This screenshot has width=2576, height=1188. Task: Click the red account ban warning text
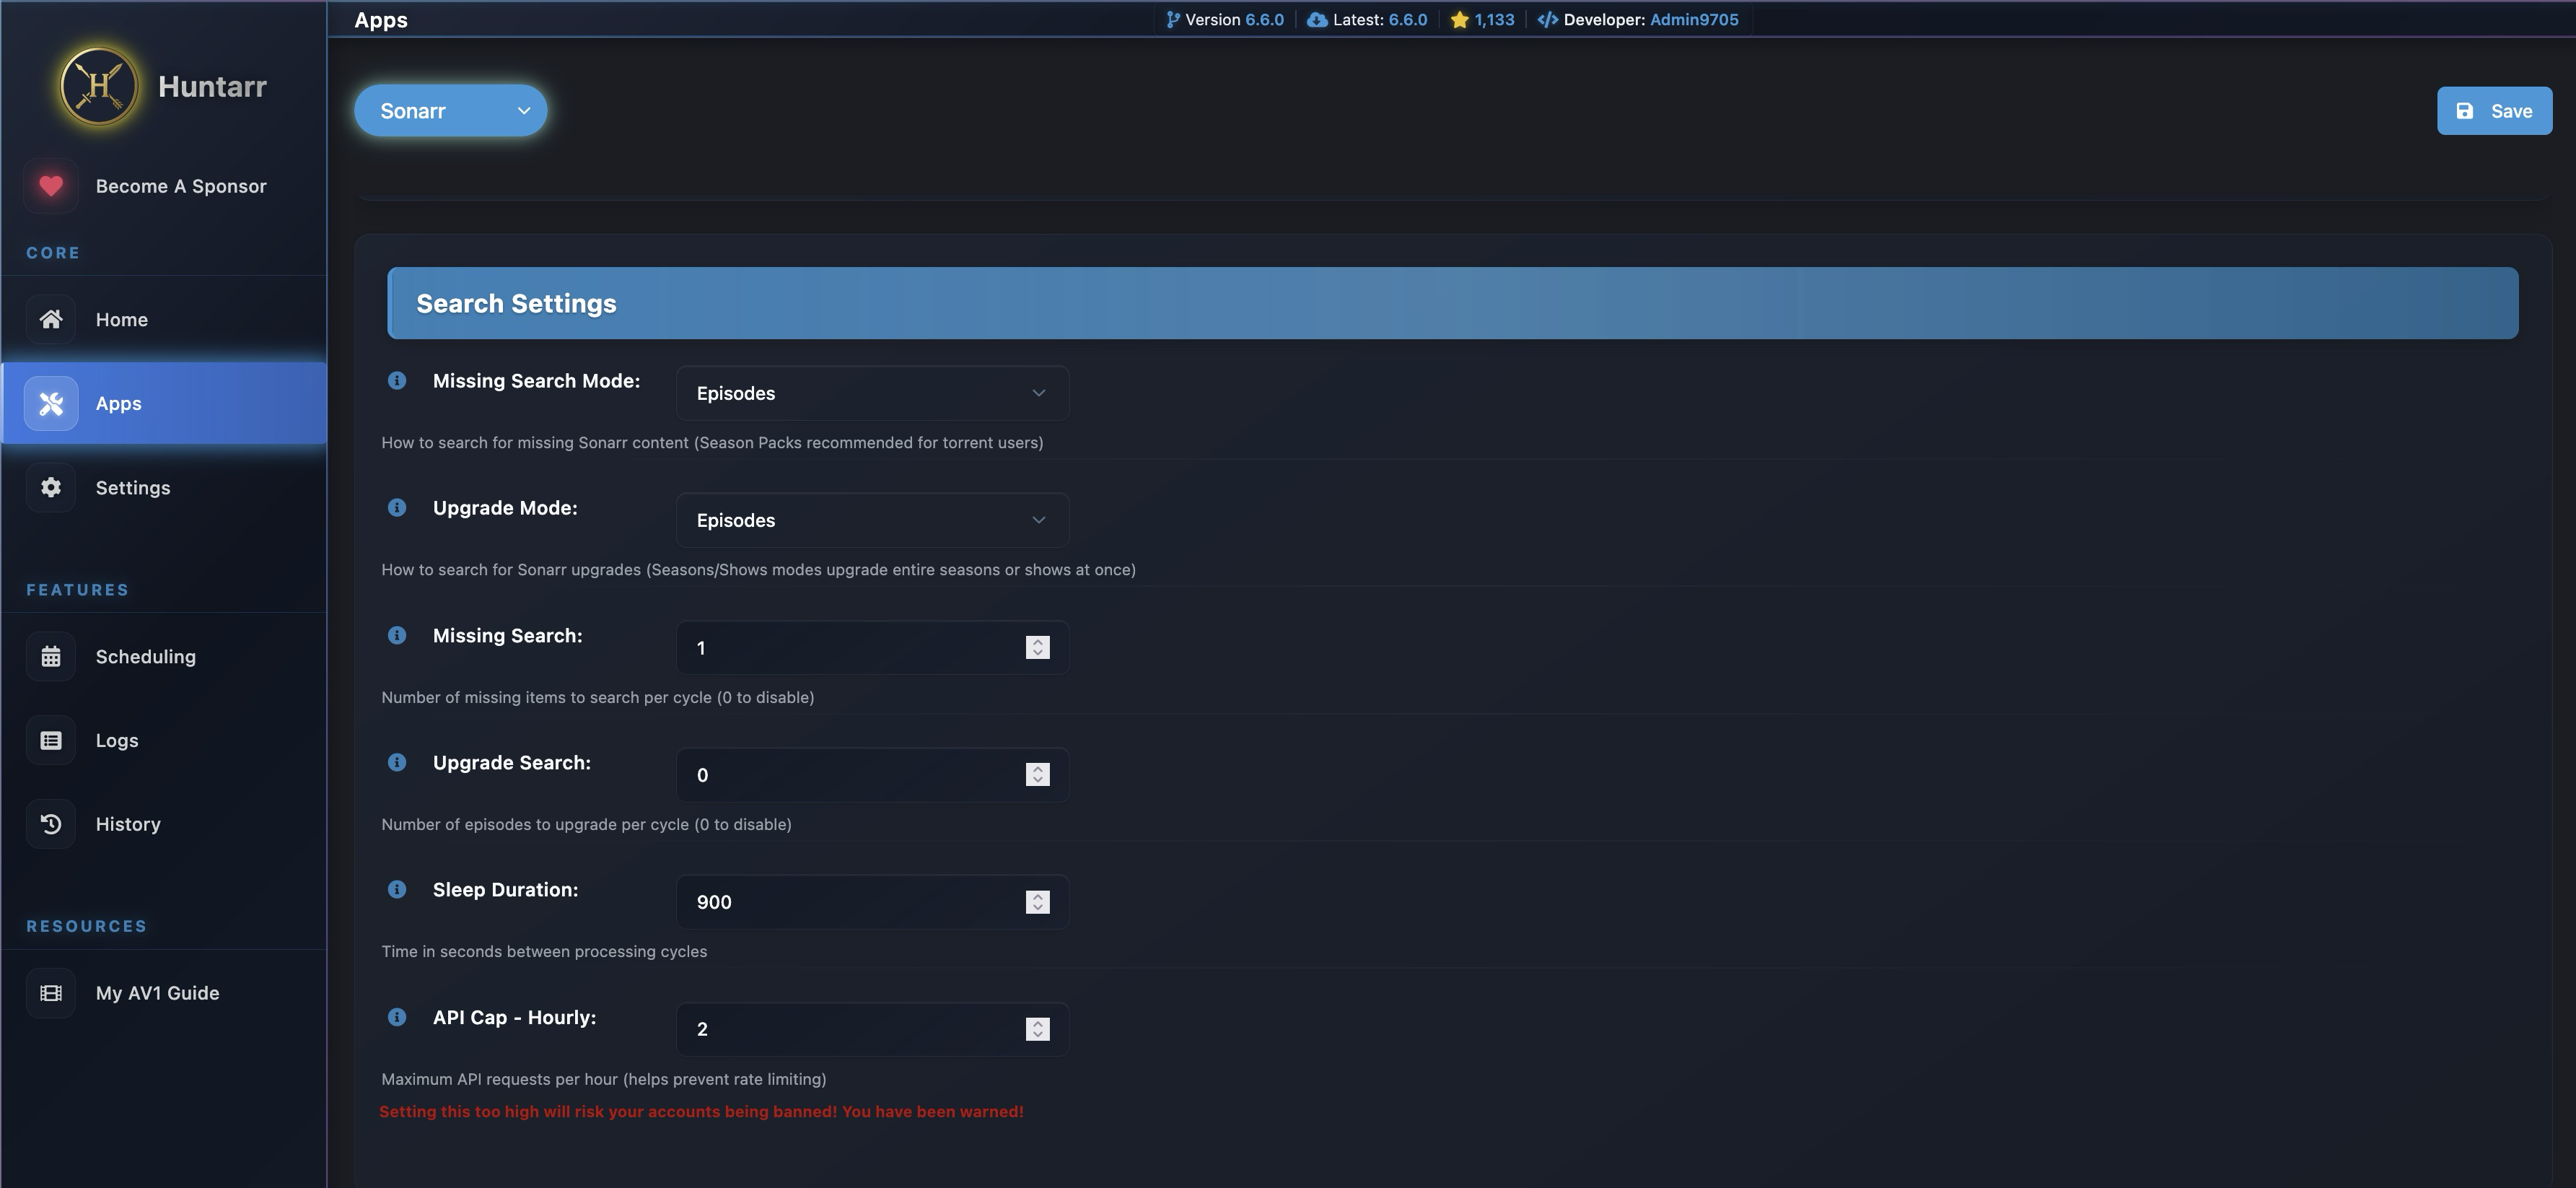pos(701,1111)
